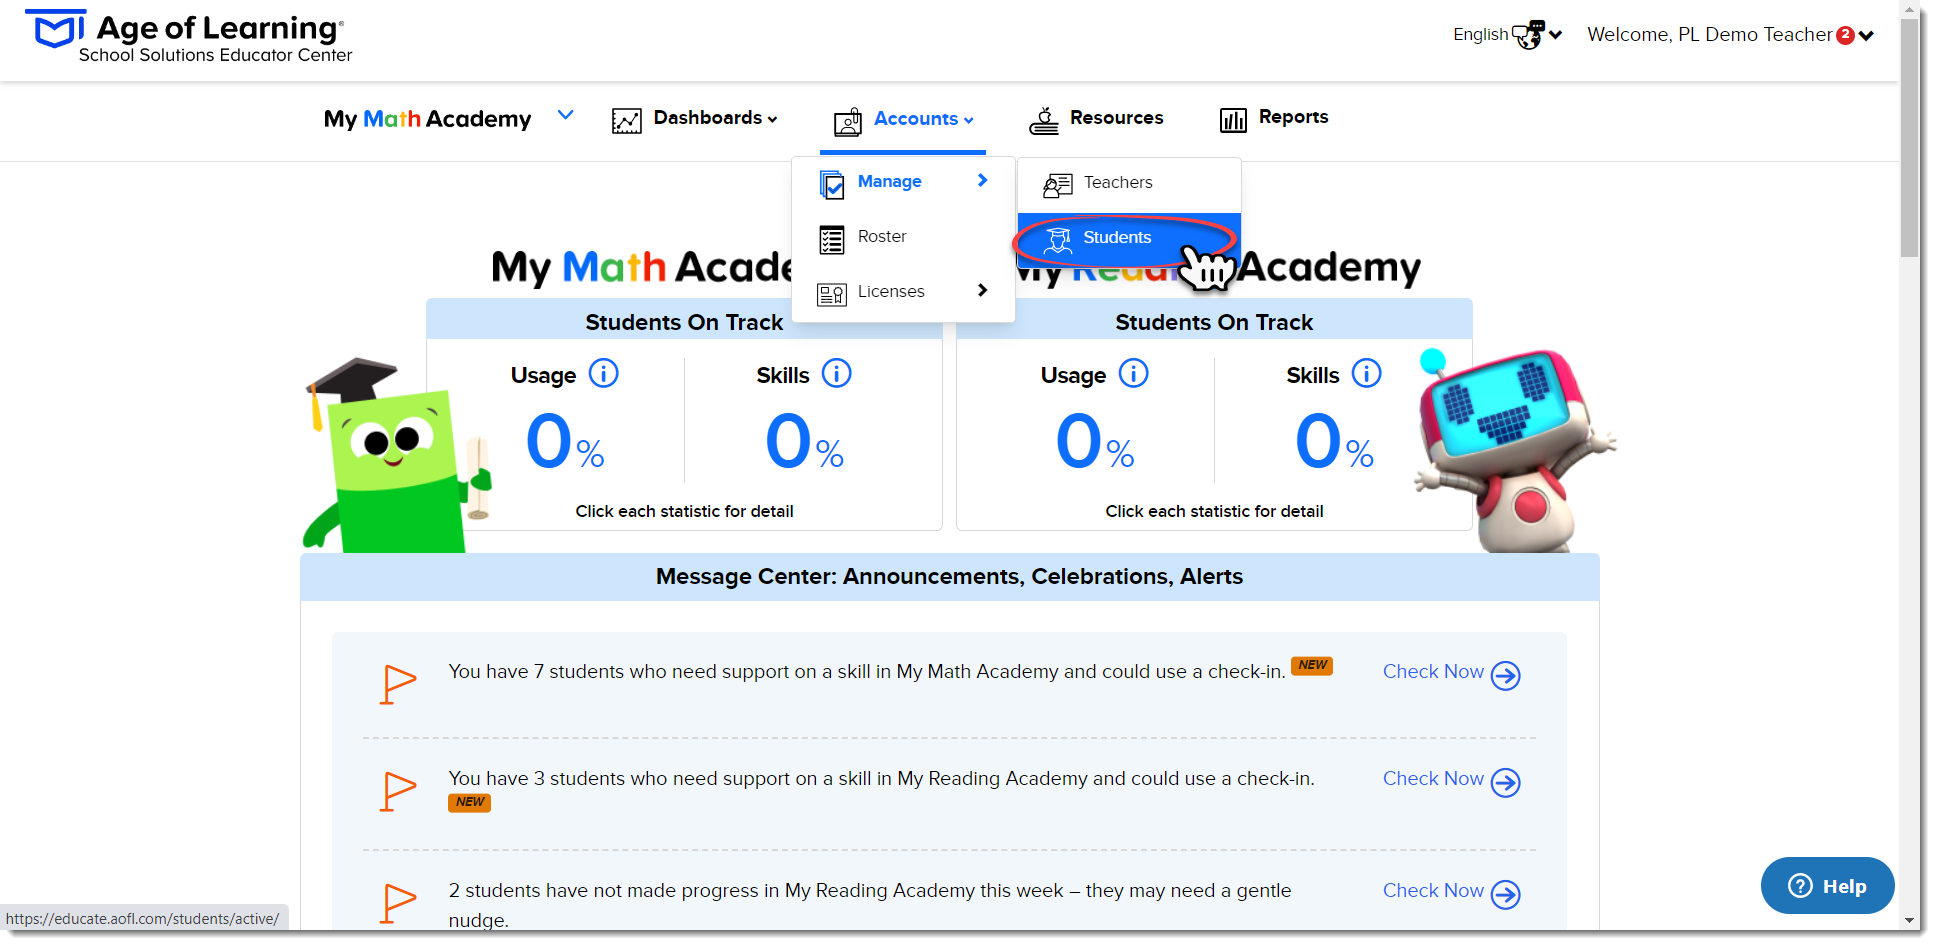Click NEW badge under Reading Academy alert
The image size is (1935, 945).
coord(469,803)
